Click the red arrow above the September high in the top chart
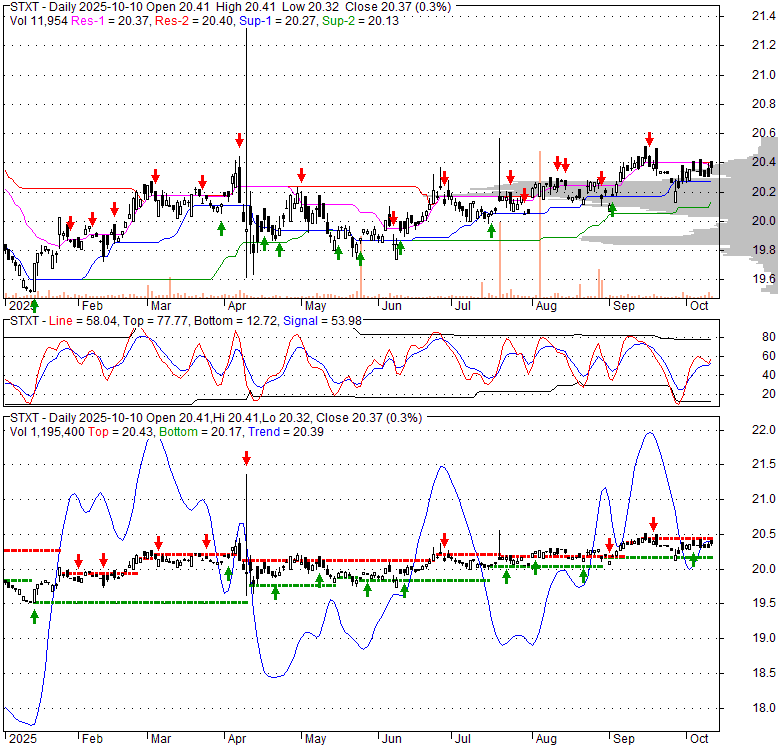 [x=649, y=139]
